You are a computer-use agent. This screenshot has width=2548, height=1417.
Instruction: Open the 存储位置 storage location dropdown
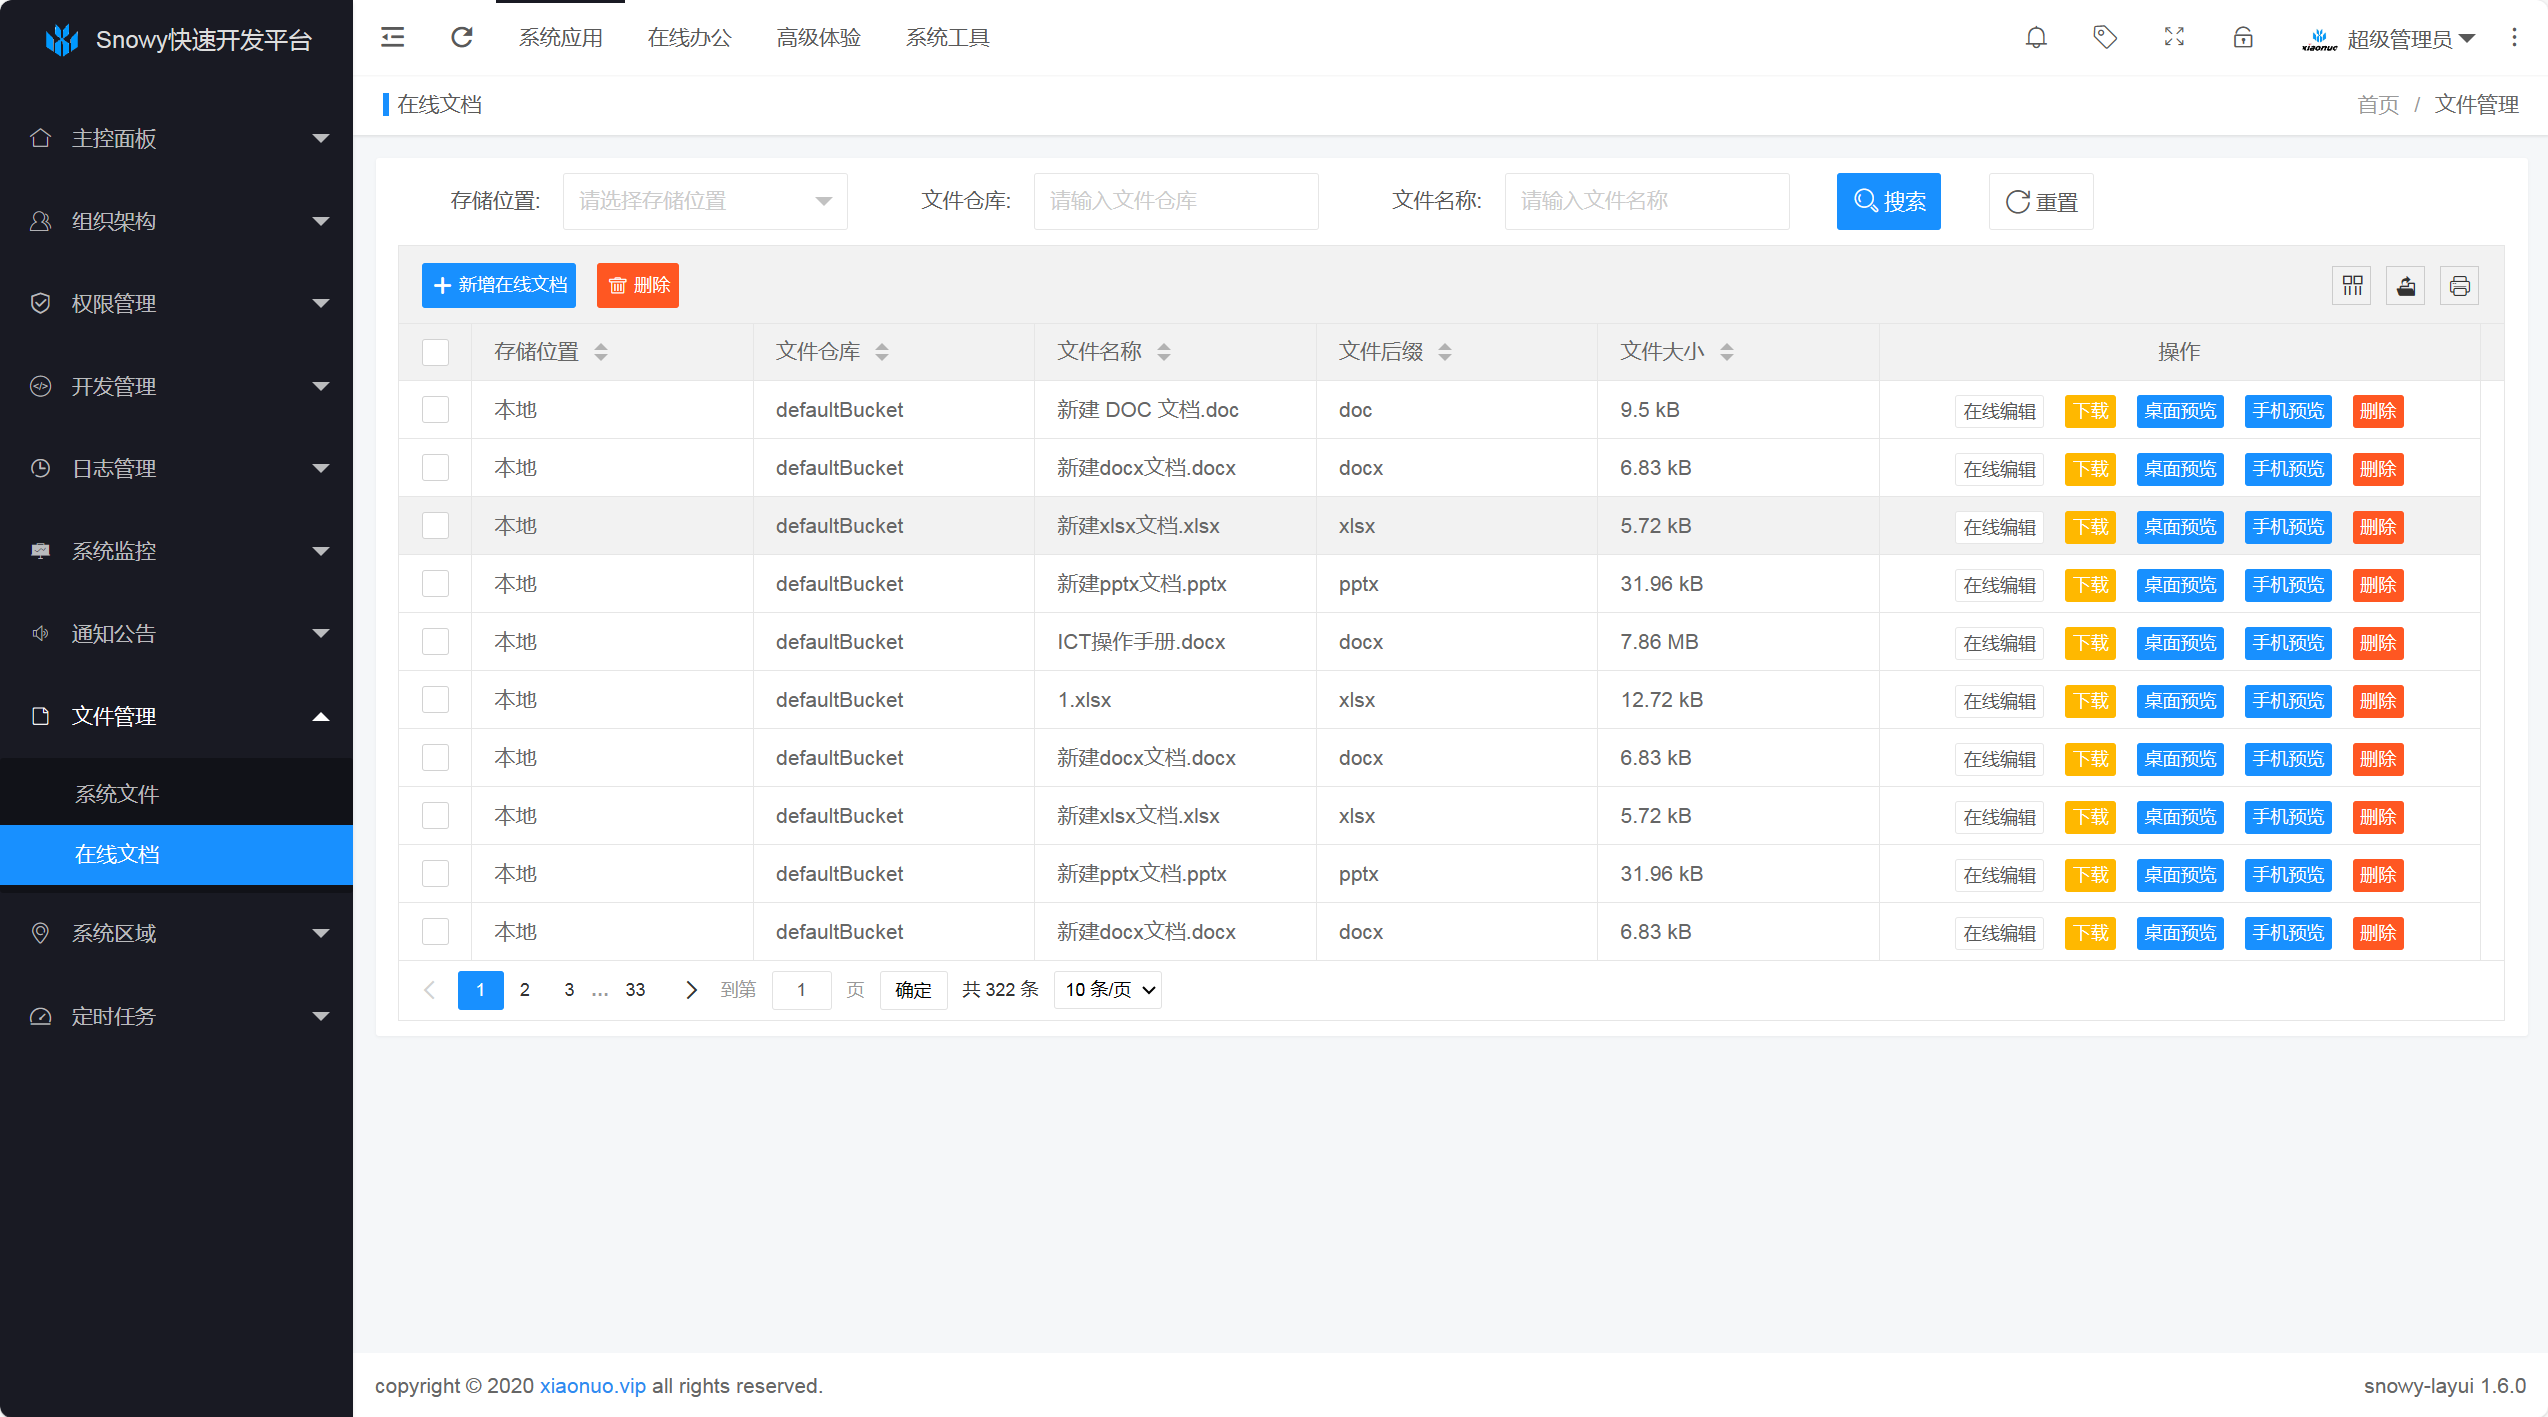pos(705,201)
